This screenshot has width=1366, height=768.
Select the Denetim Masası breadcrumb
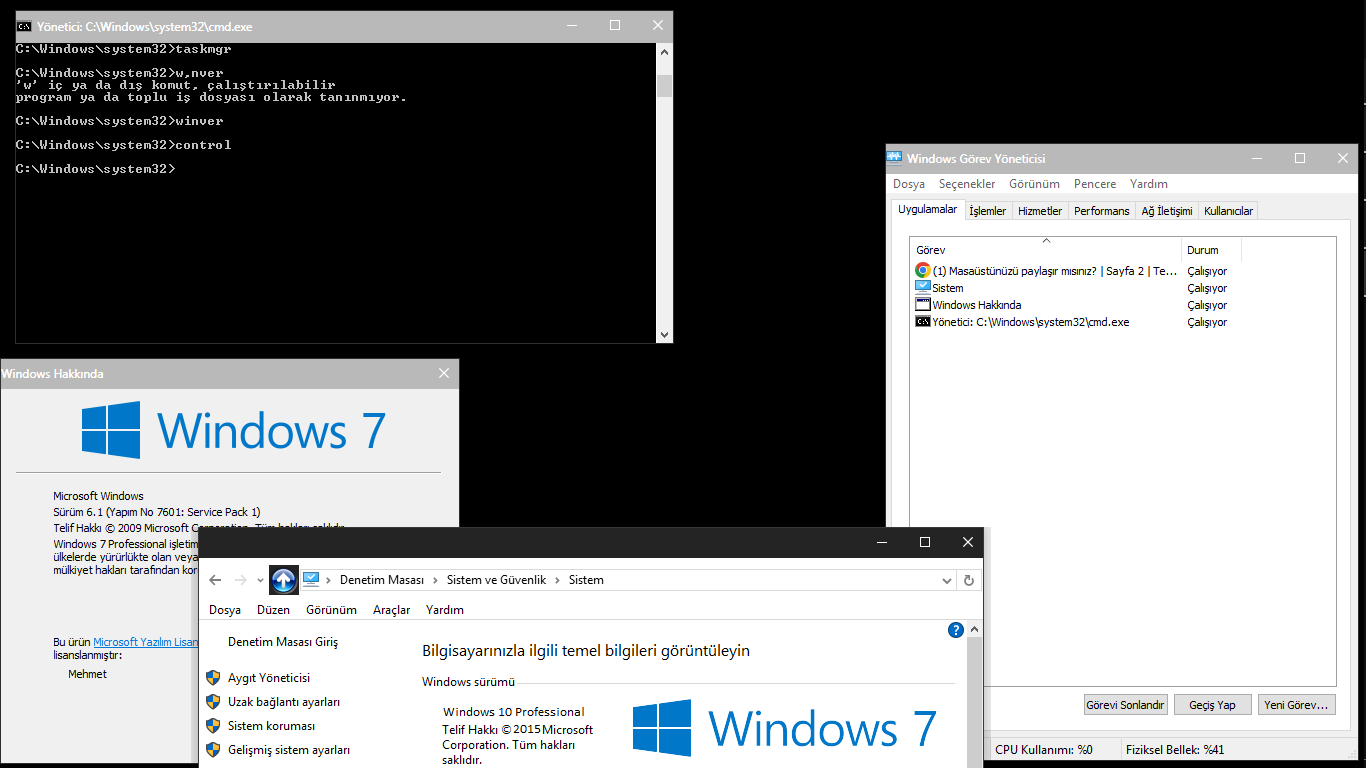click(382, 580)
